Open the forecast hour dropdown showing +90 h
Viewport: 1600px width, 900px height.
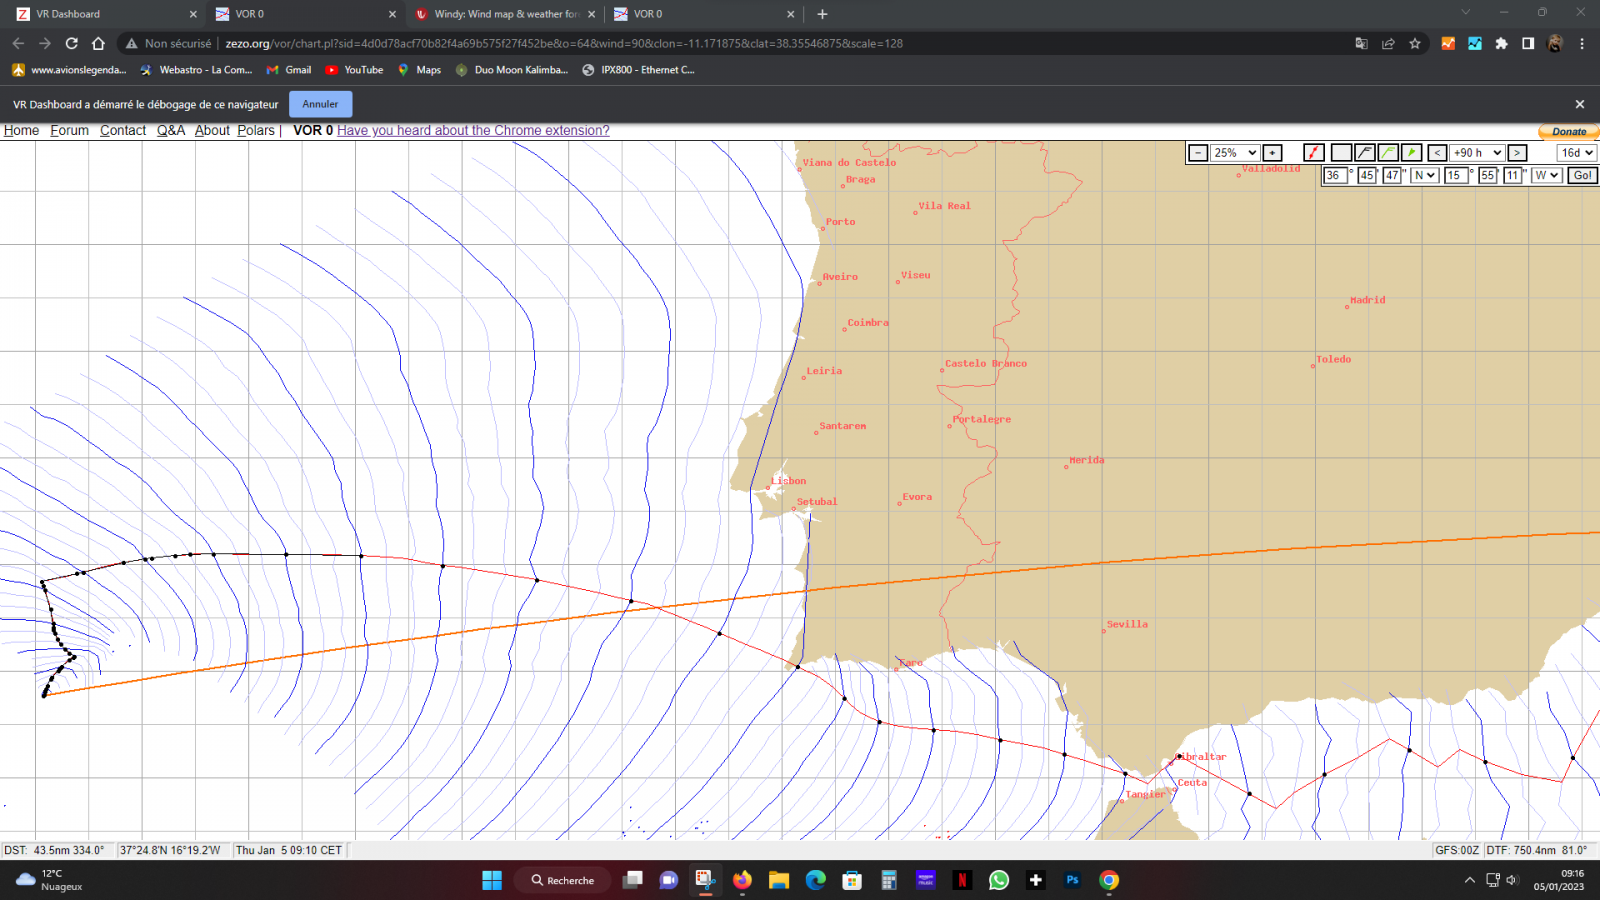1477,153
